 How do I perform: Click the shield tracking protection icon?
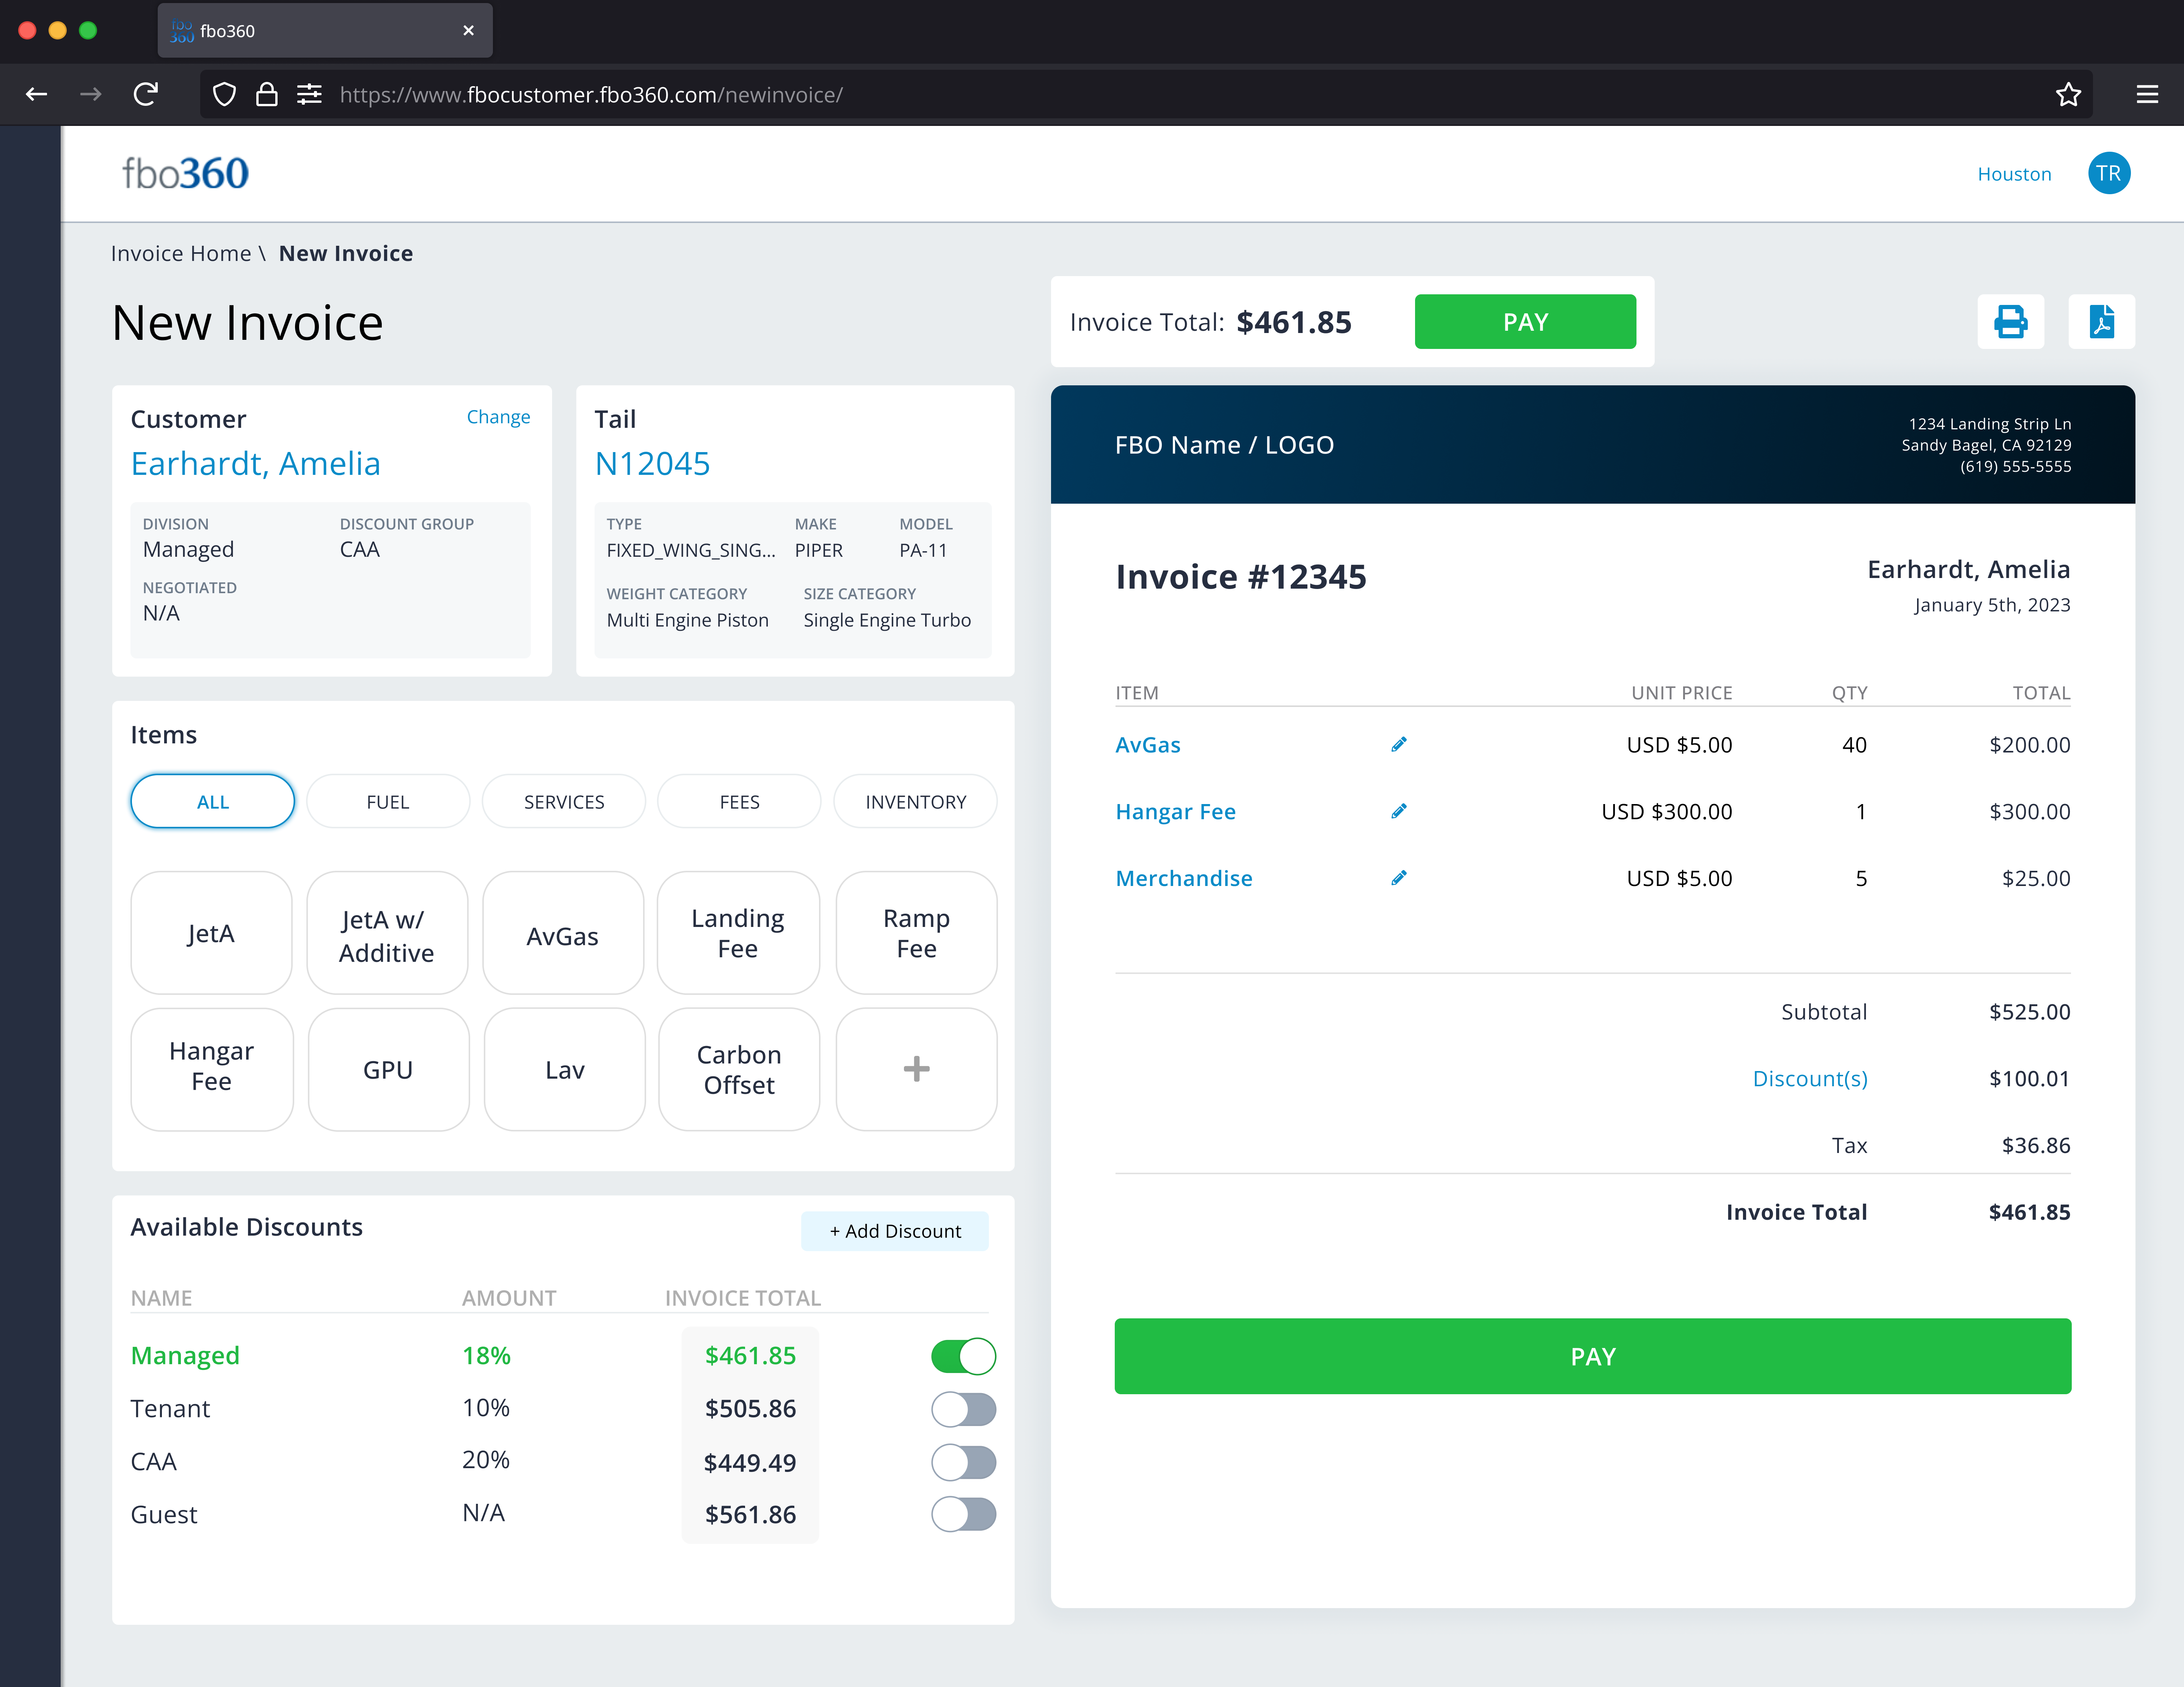point(224,94)
